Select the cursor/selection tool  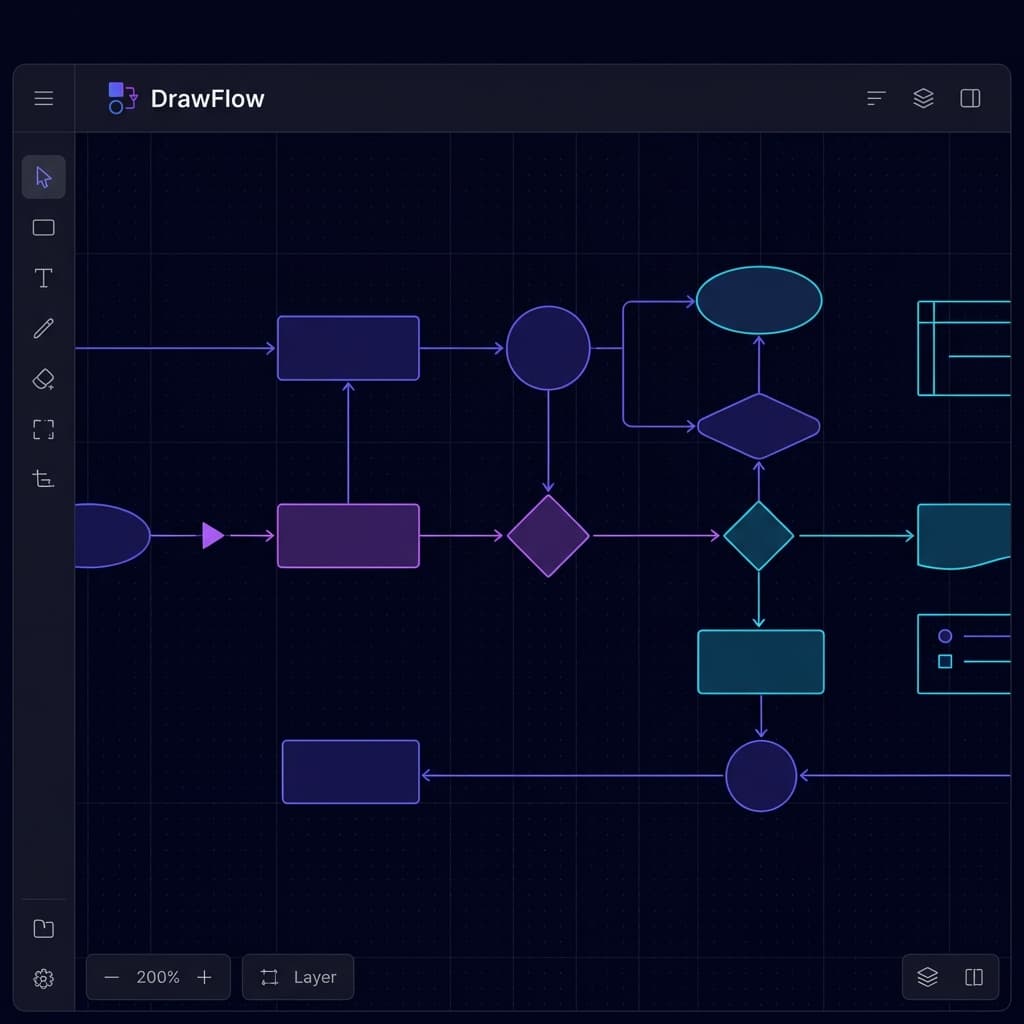(x=43, y=177)
